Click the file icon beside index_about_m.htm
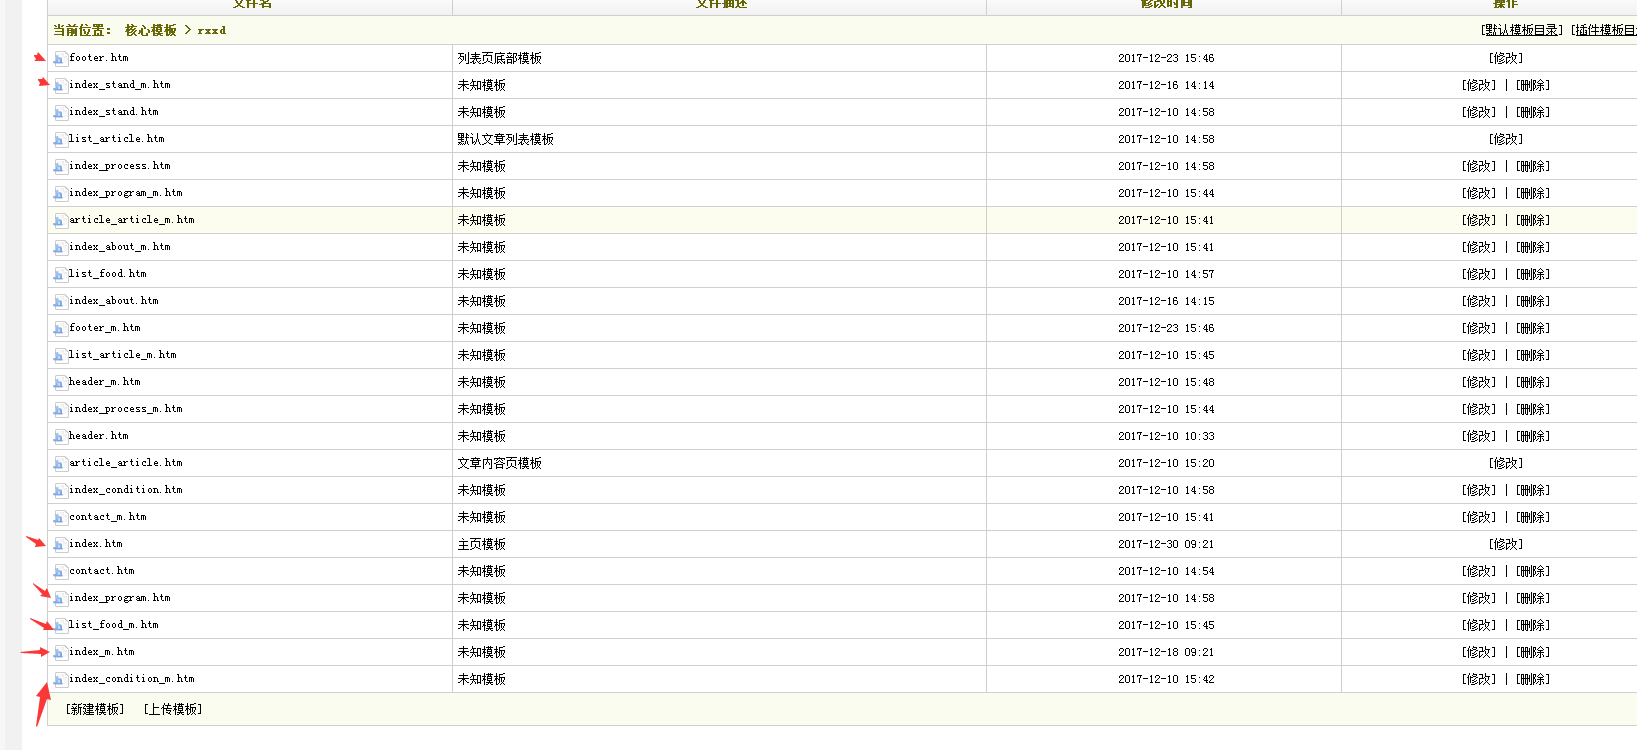This screenshot has height=750, width=1637. (x=60, y=248)
